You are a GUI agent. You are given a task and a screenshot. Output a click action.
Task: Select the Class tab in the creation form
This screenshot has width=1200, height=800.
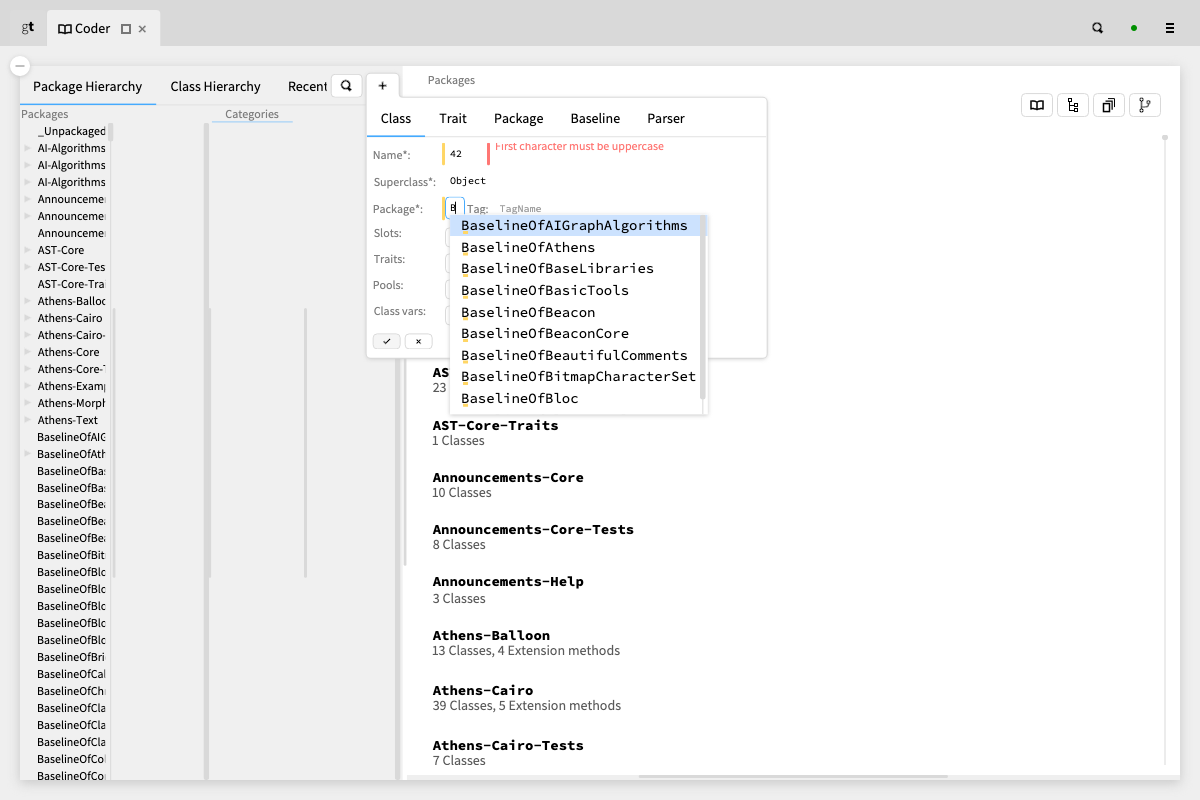396,118
